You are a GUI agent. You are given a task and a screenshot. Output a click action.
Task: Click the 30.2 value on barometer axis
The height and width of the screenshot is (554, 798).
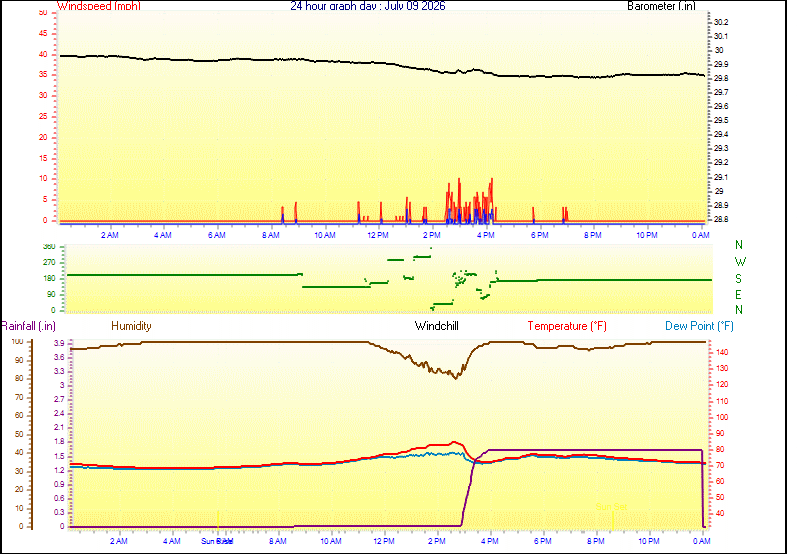[x=721, y=22]
